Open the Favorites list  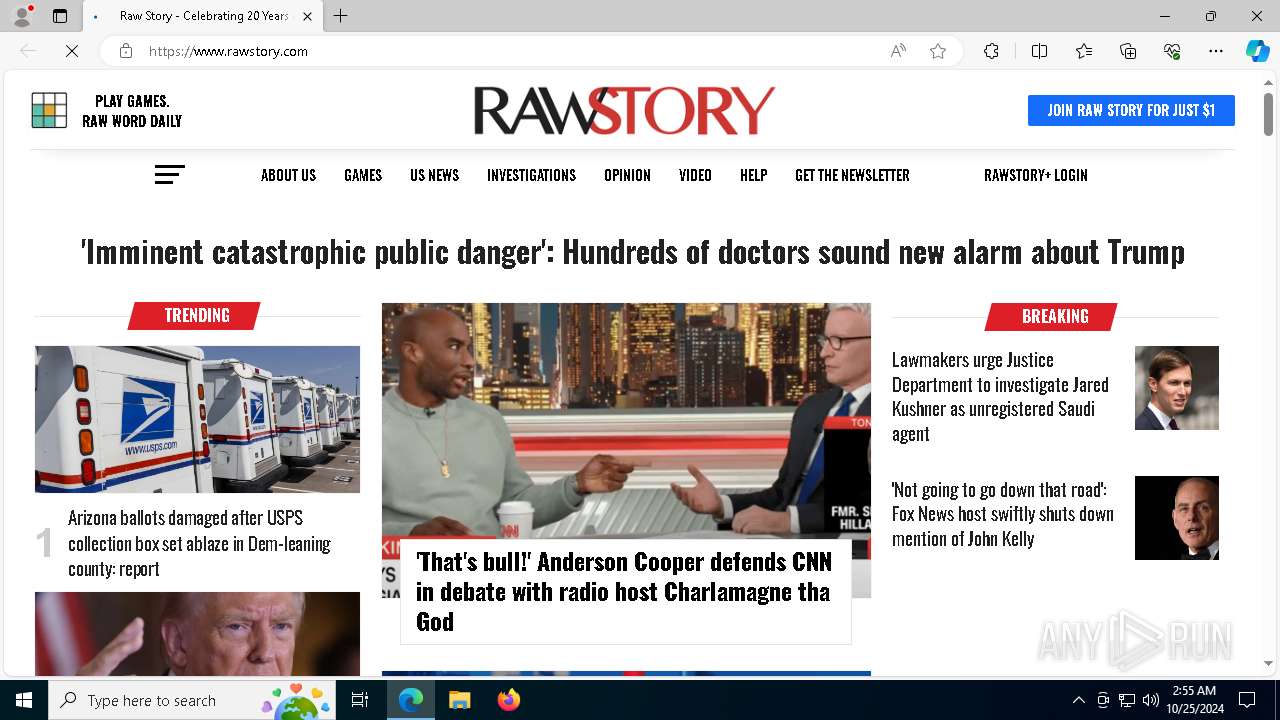point(1084,51)
